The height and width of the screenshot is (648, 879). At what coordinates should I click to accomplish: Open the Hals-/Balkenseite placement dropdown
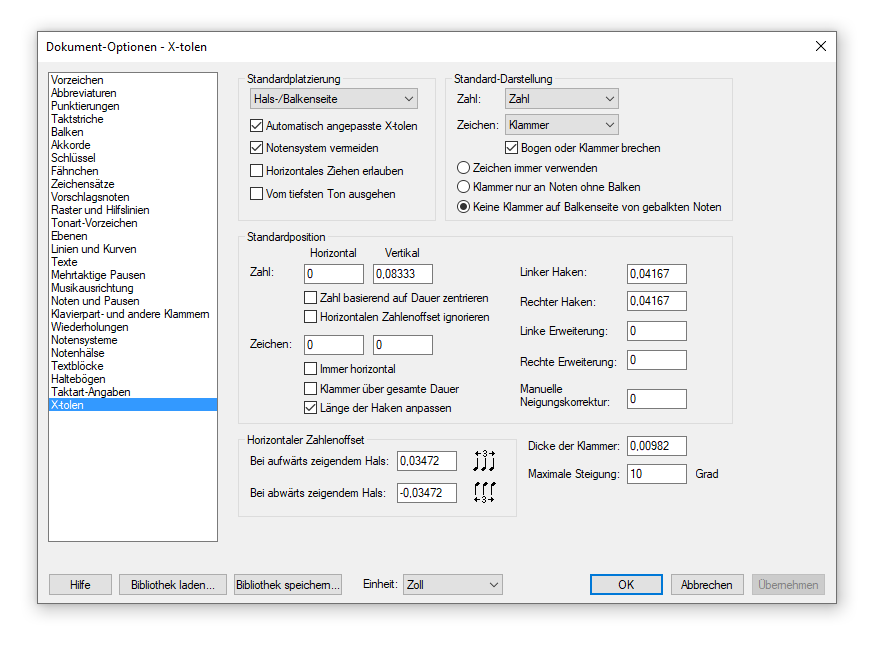click(334, 99)
